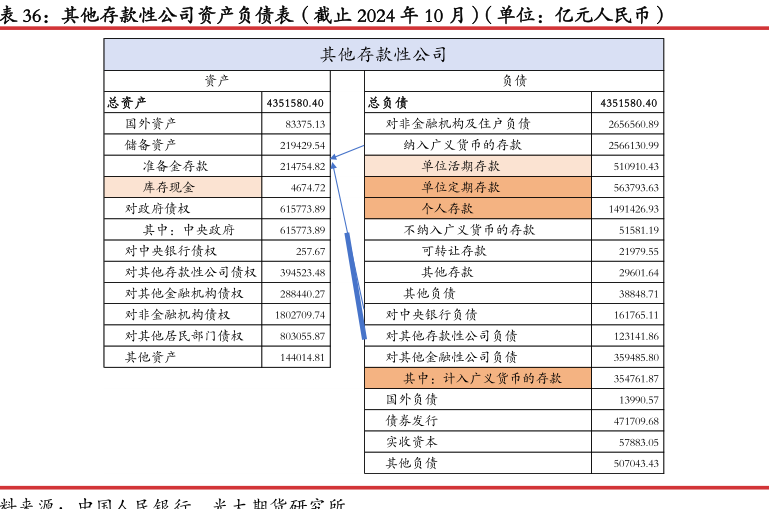This screenshot has height=509, width=769.
Task: Click the 国外资产 row label
Action: point(150,123)
